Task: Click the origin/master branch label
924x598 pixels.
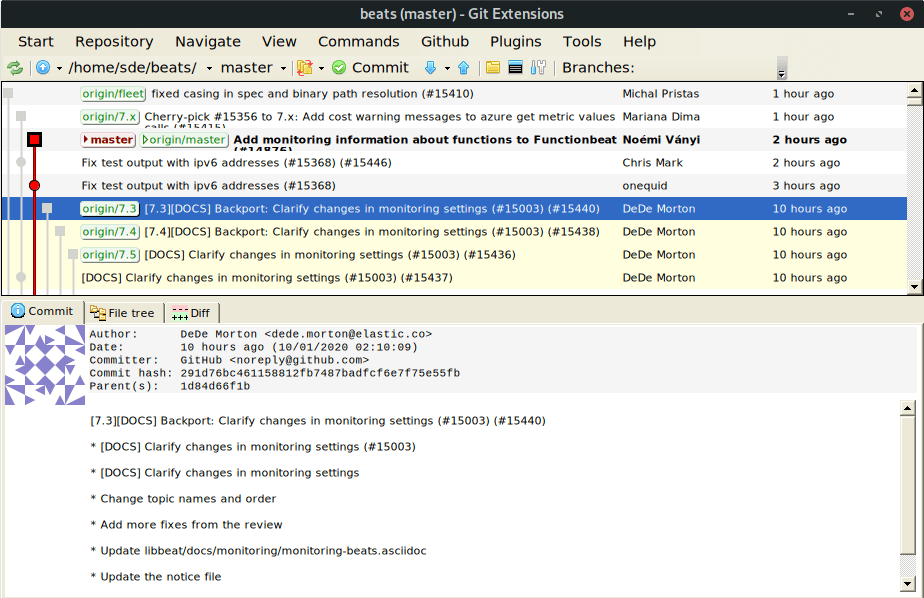Action: tap(184, 140)
